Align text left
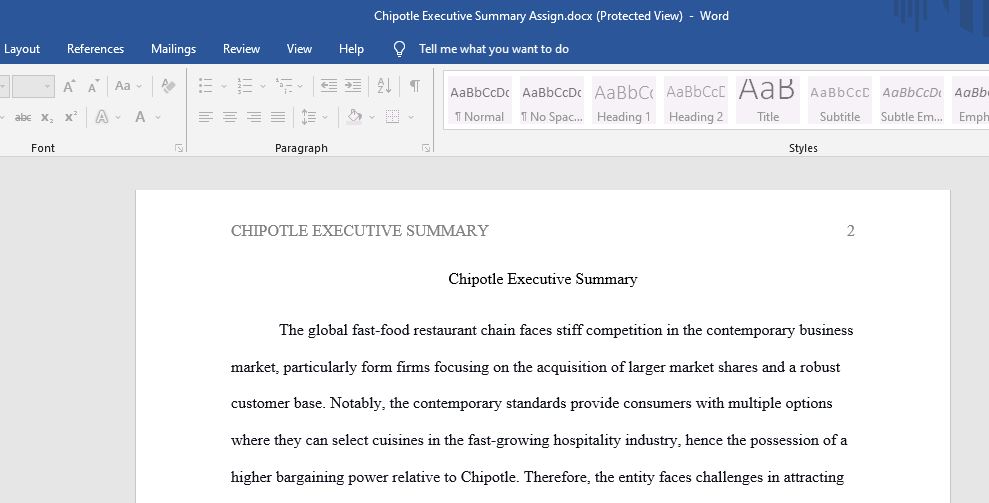The image size is (989, 503). click(205, 117)
